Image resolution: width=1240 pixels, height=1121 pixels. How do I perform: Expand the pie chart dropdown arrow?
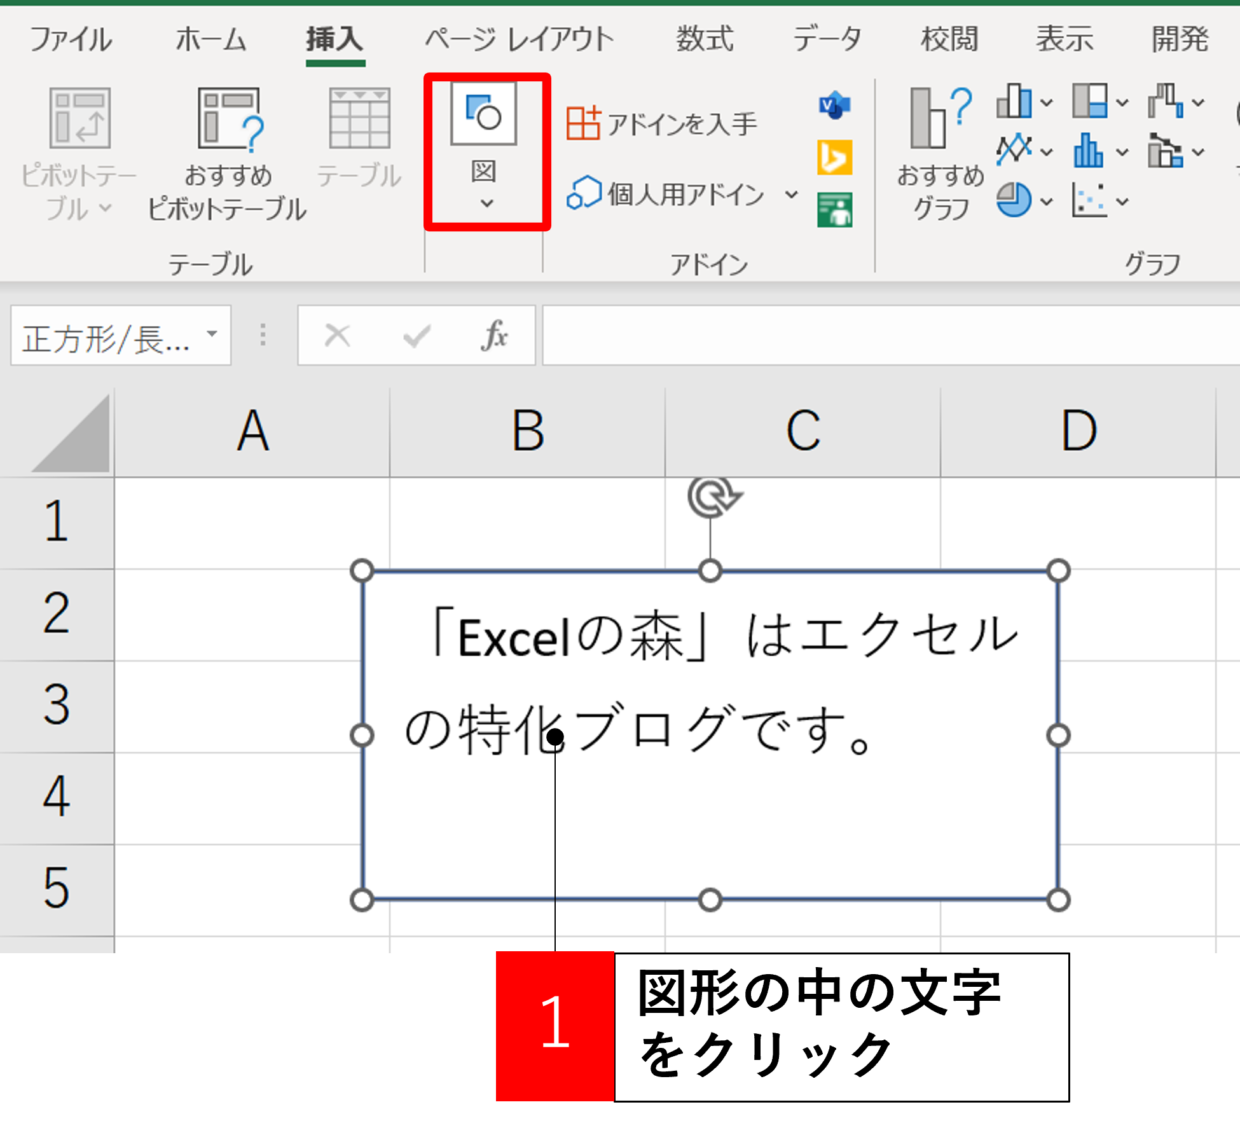click(x=1046, y=202)
